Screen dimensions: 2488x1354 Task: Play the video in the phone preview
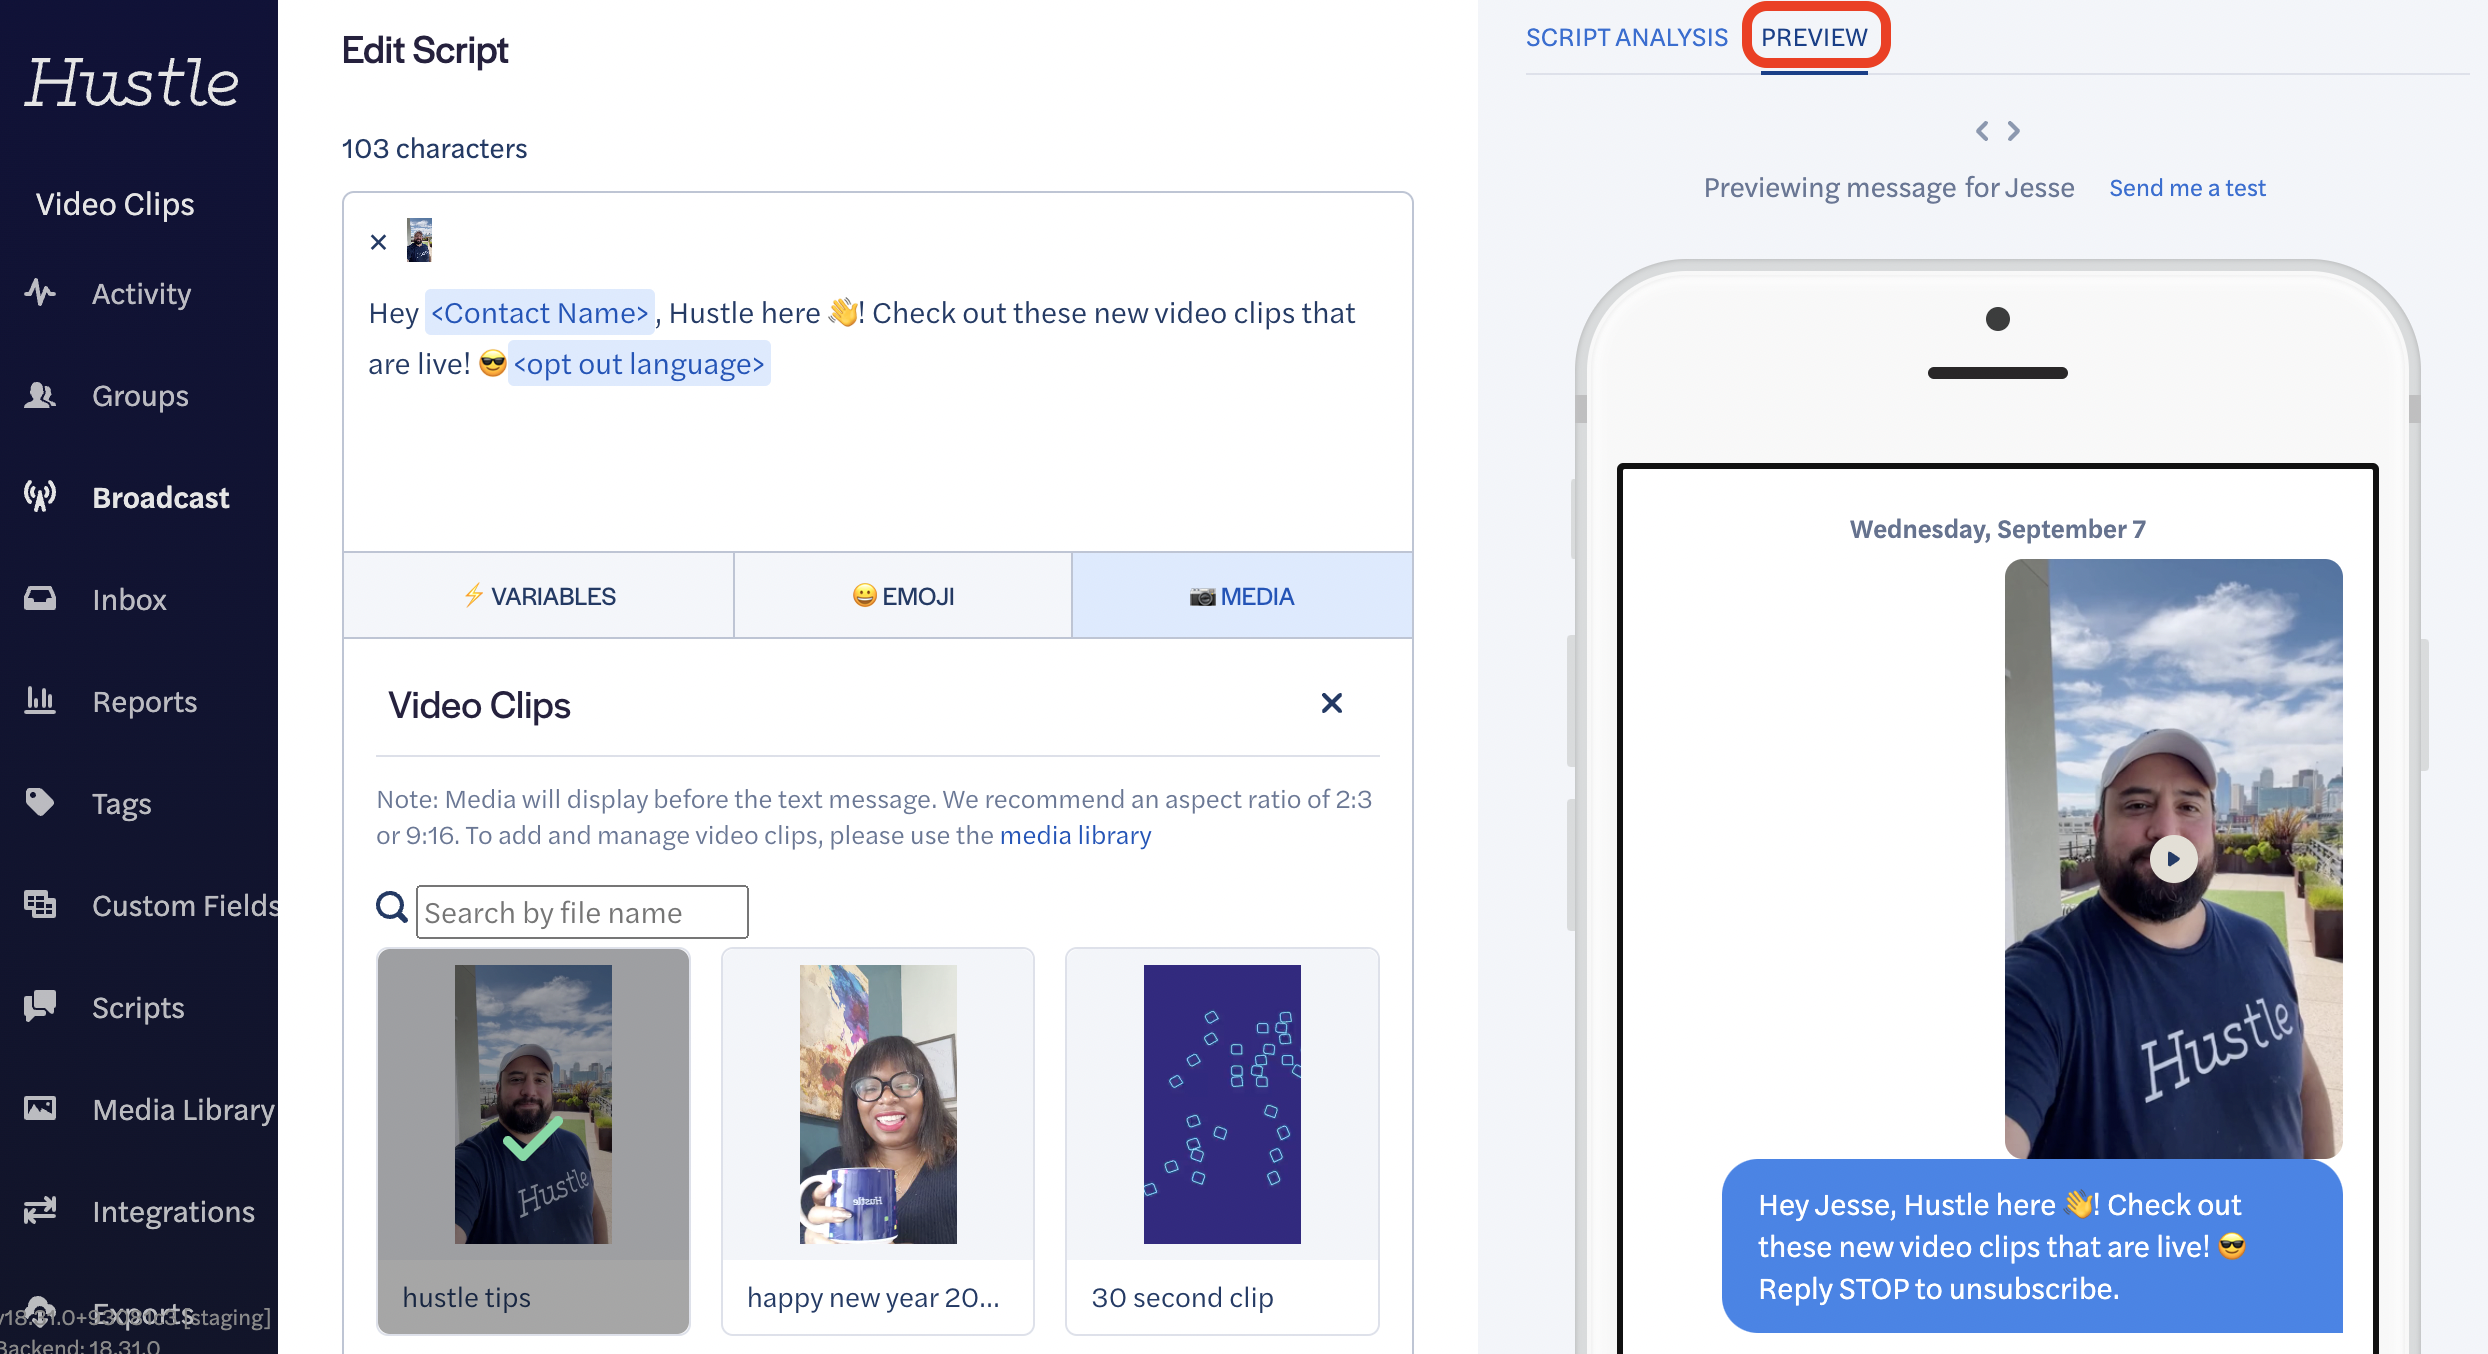[x=2173, y=859]
